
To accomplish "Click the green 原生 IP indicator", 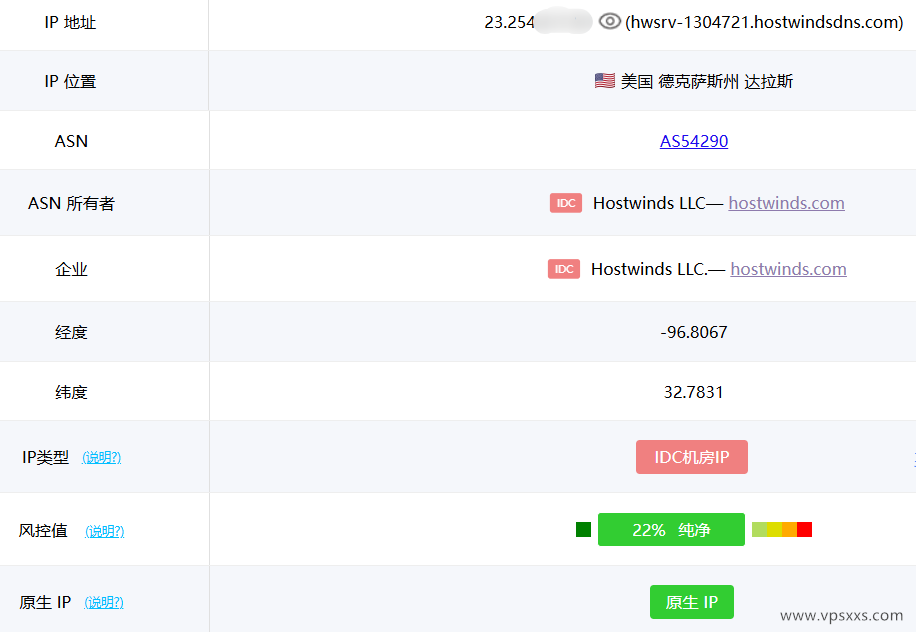I will pyautogui.click(x=691, y=602).
